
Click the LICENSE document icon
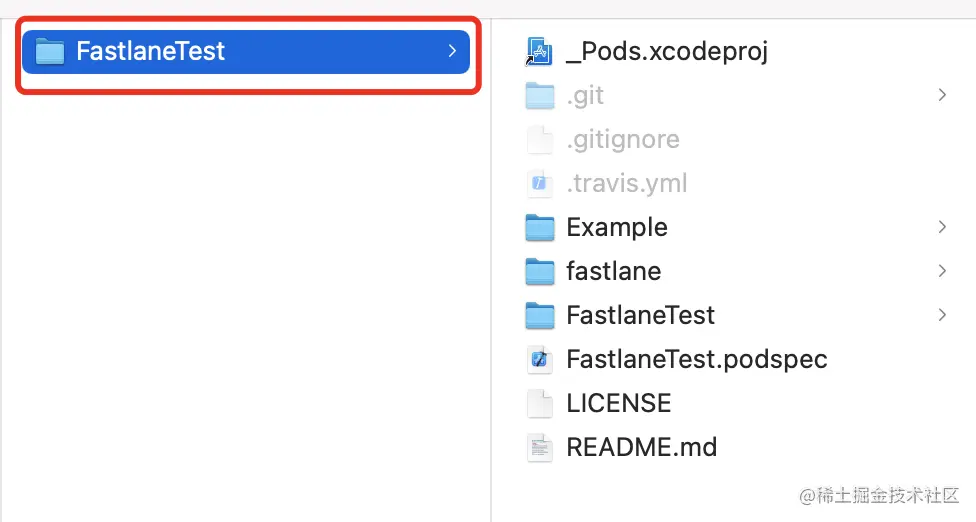pyautogui.click(x=540, y=403)
